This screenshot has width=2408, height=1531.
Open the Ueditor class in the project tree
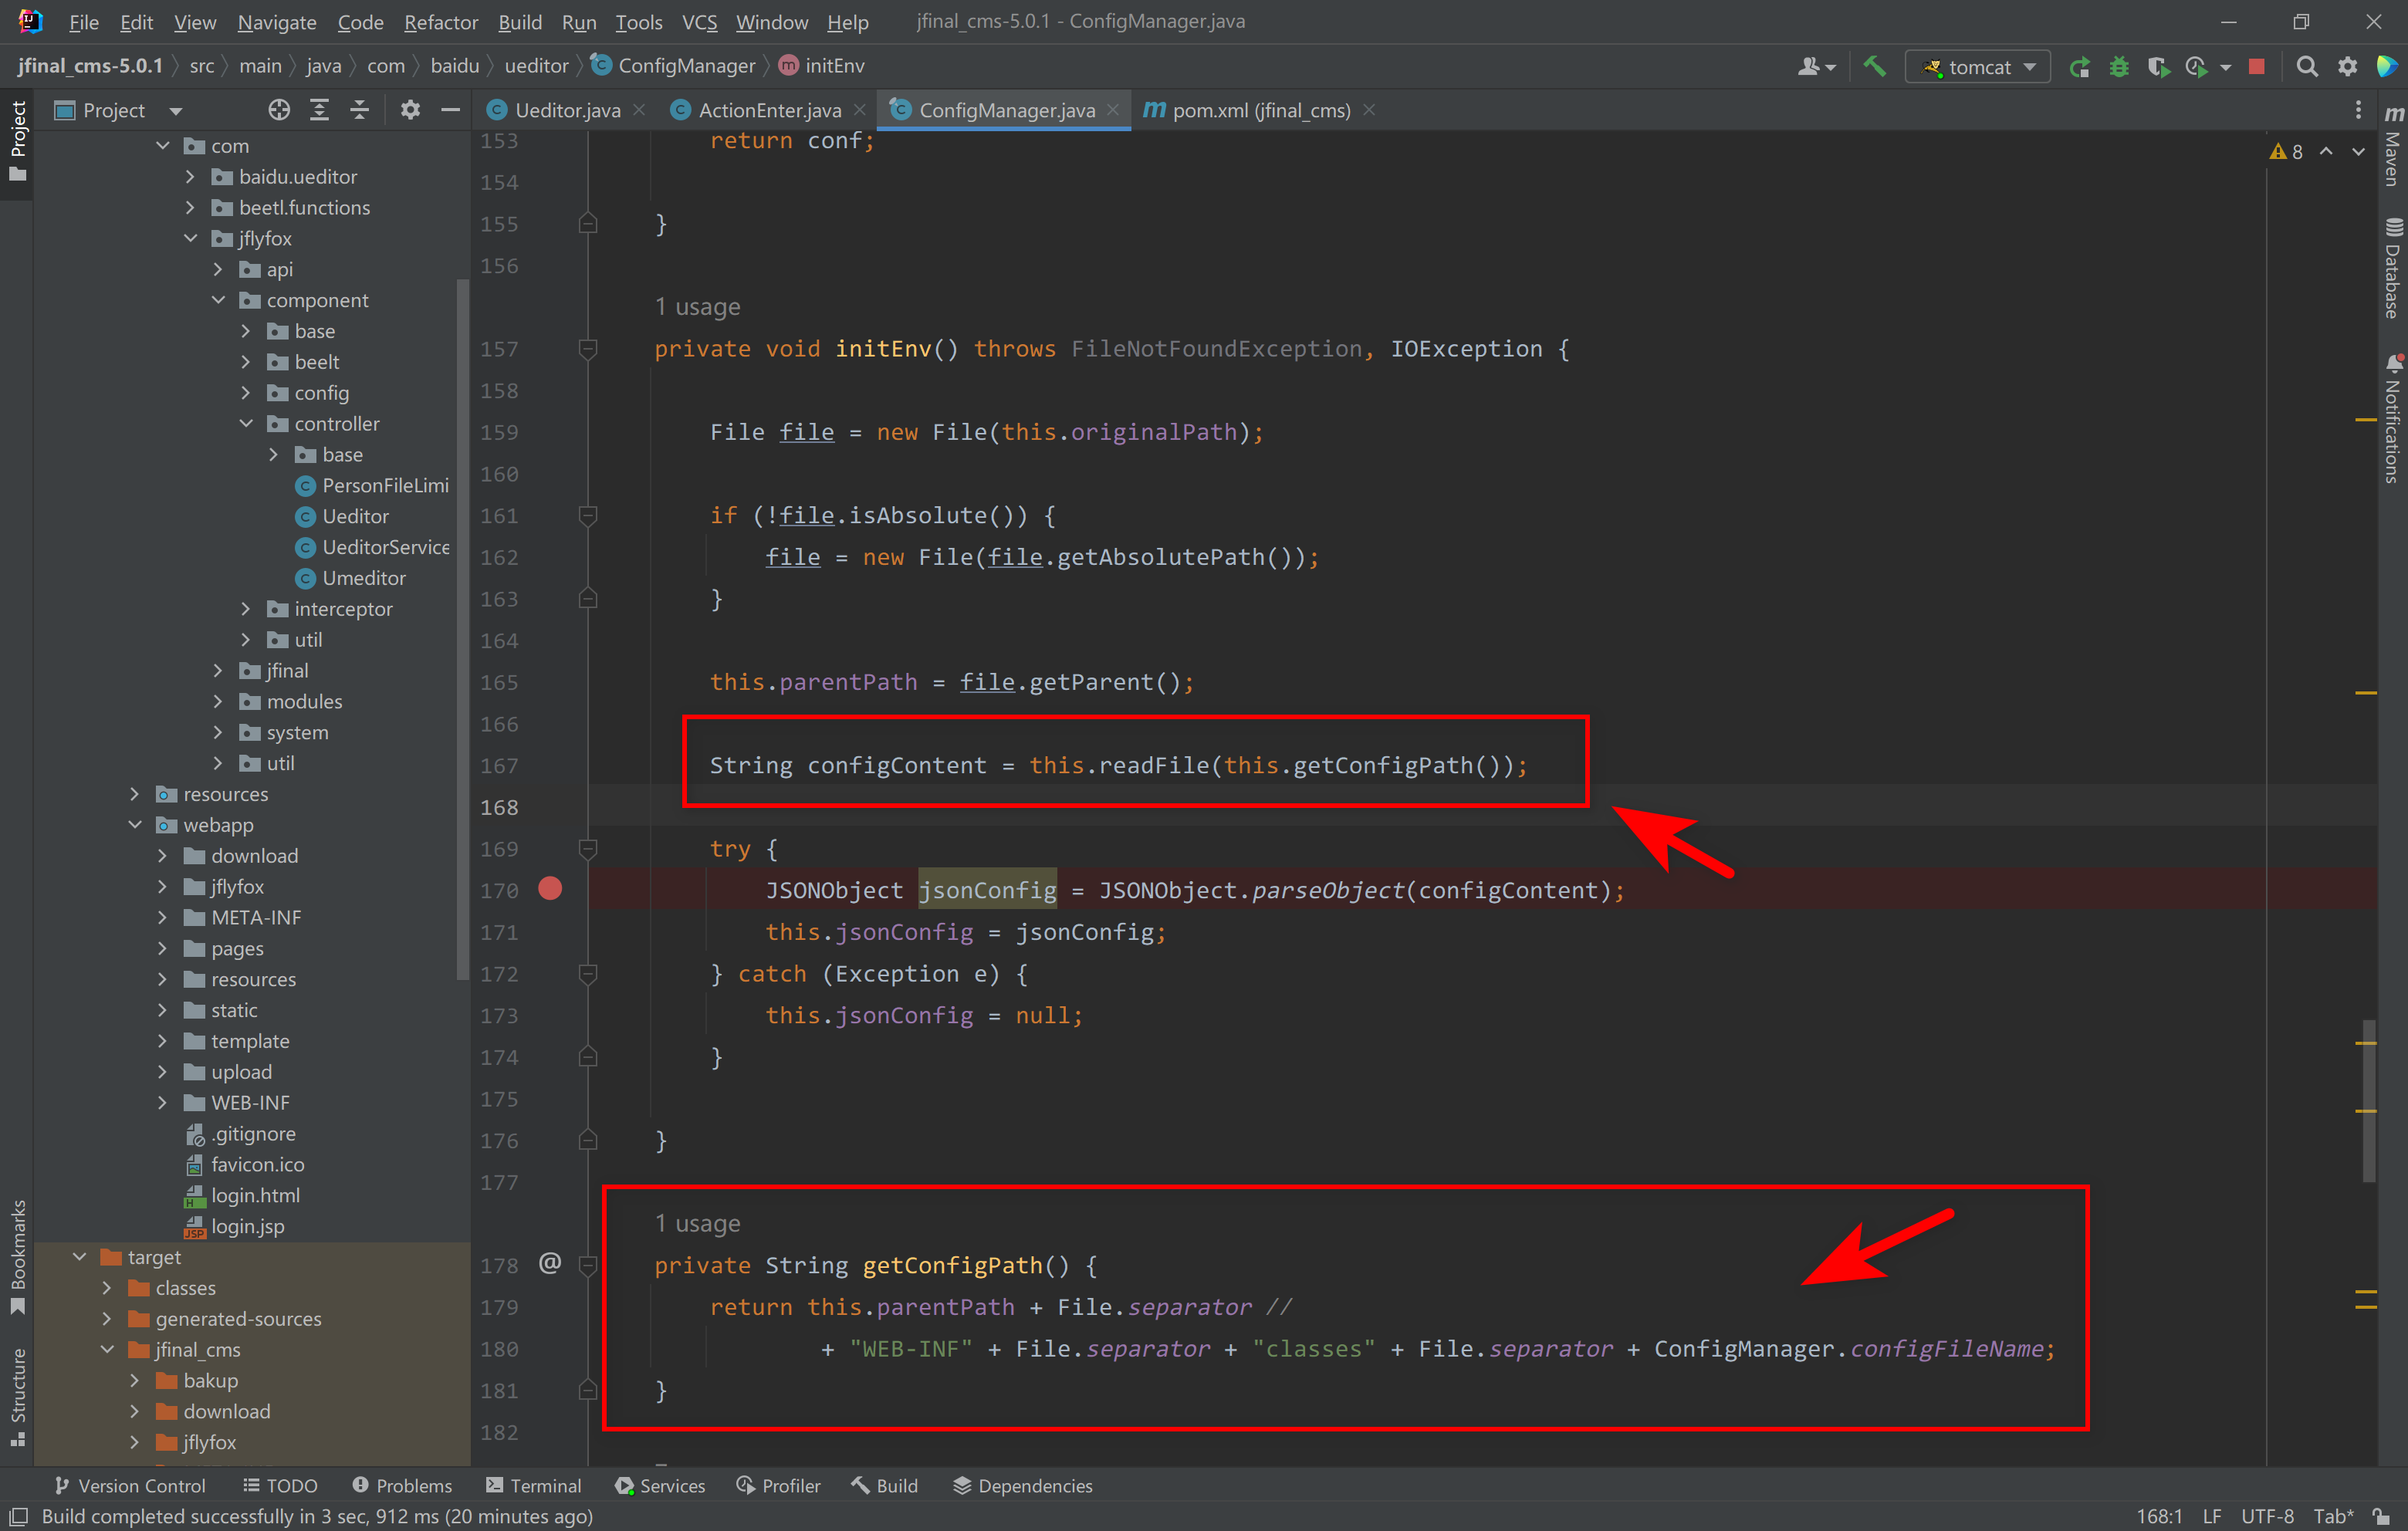(x=354, y=516)
